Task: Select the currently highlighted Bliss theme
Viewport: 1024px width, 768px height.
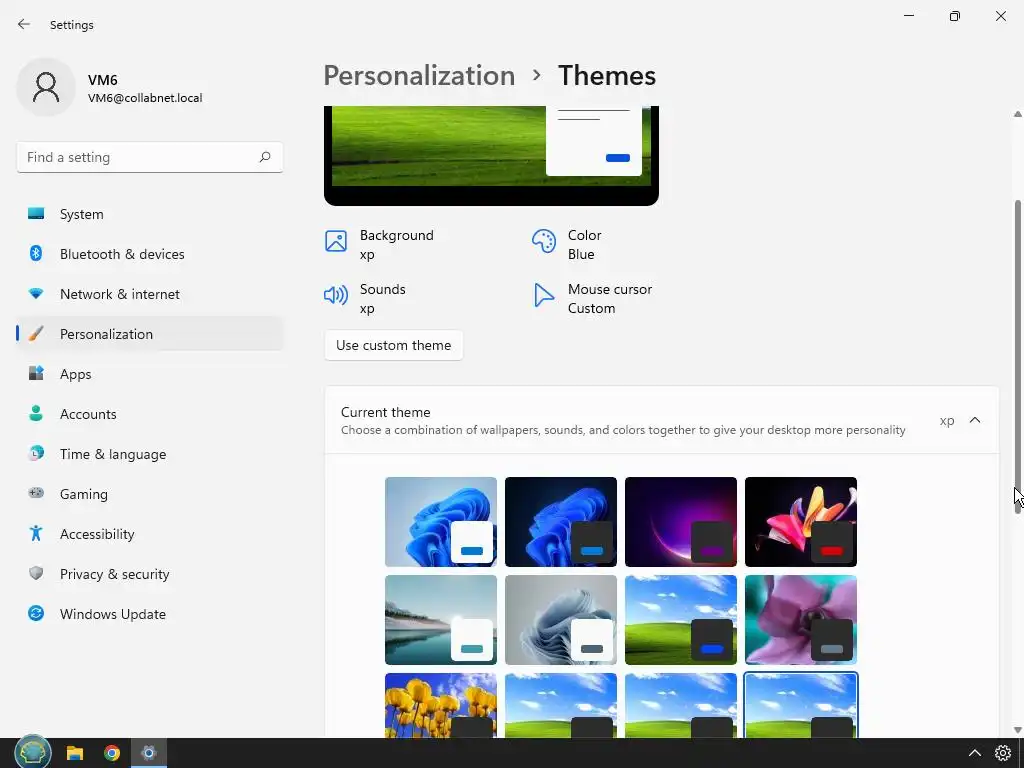Action: 801,705
